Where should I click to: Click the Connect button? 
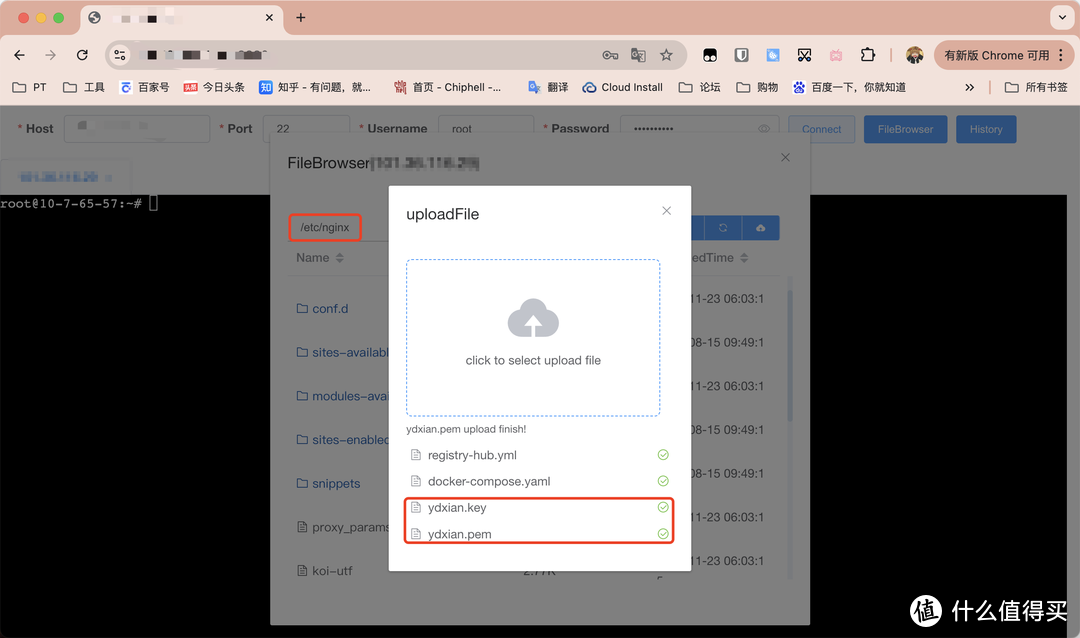click(821, 129)
